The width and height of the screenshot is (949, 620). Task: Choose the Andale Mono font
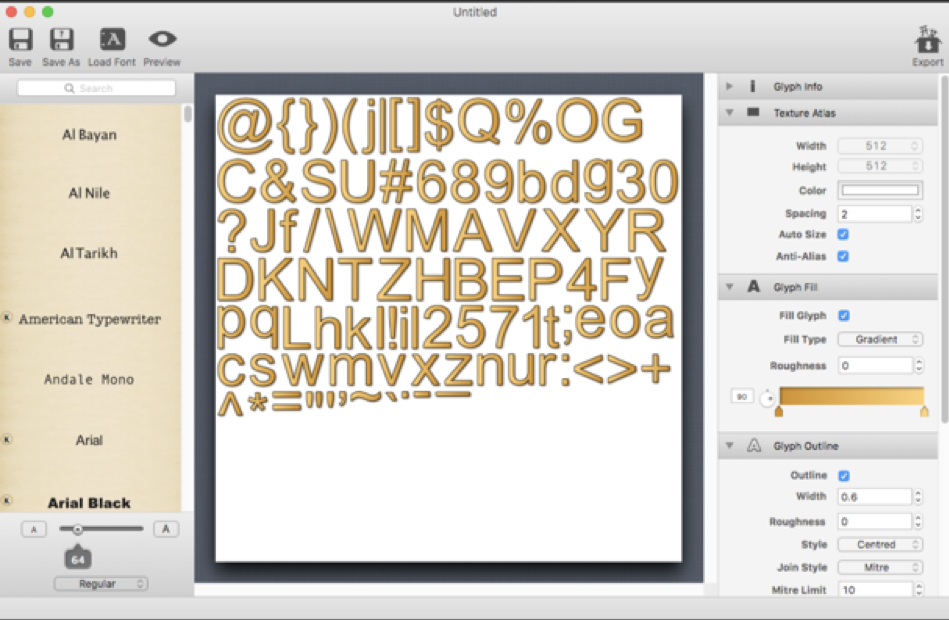click(89, 380)
